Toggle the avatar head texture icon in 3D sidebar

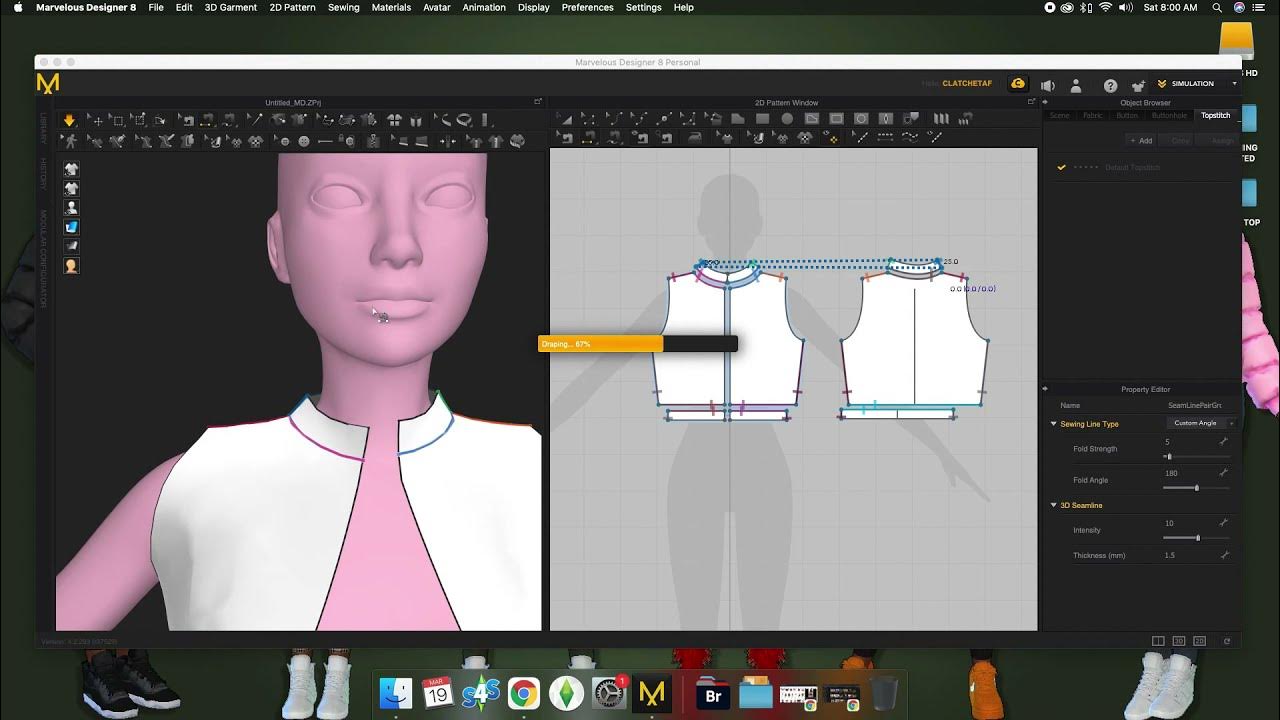[71, 266]
